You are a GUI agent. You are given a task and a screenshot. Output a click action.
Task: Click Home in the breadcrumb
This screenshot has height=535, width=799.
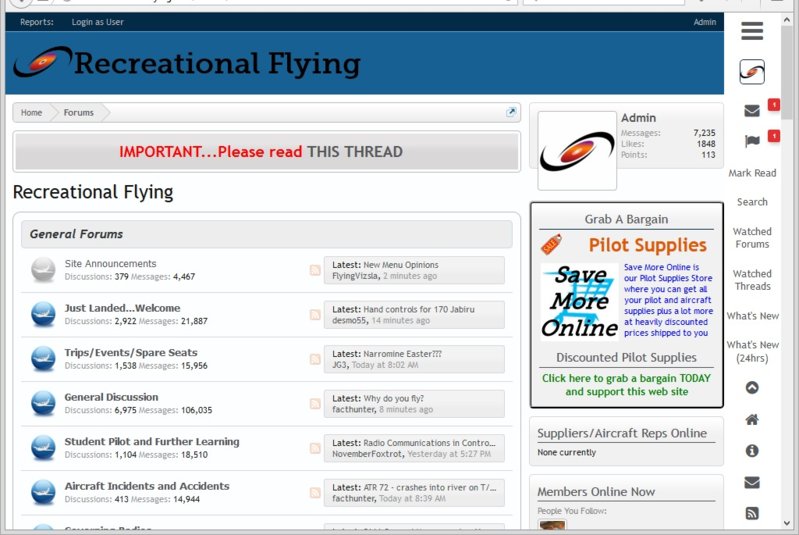(x=32, y=113)
